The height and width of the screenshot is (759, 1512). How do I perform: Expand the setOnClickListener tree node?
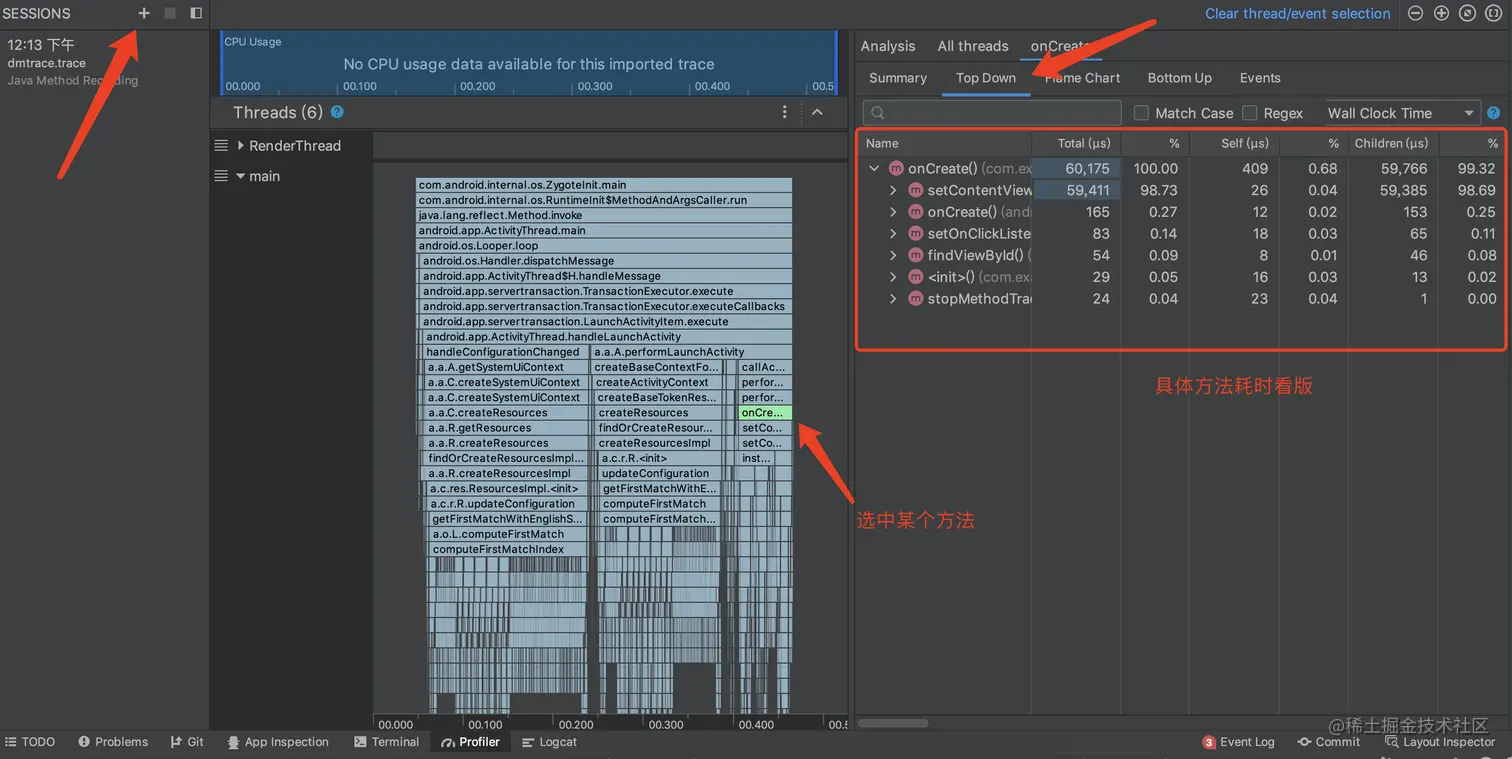click(x=894, y=233)
